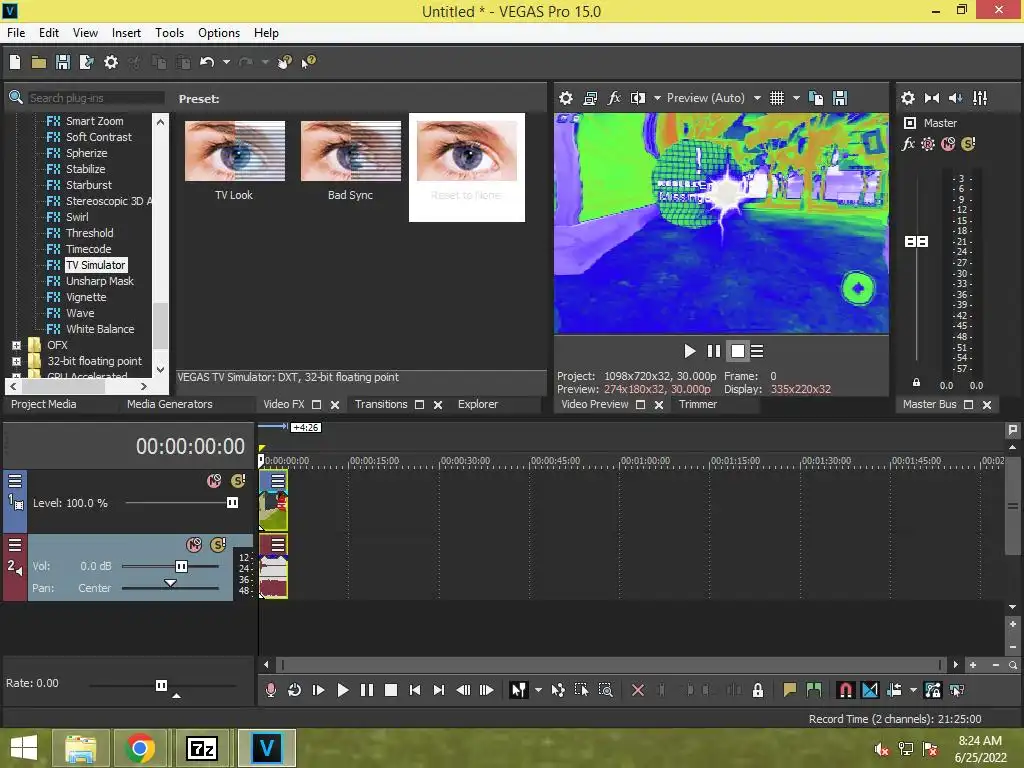Open the File menu
Viewport: 1024px width, 768px height.
tap(16, 33)
